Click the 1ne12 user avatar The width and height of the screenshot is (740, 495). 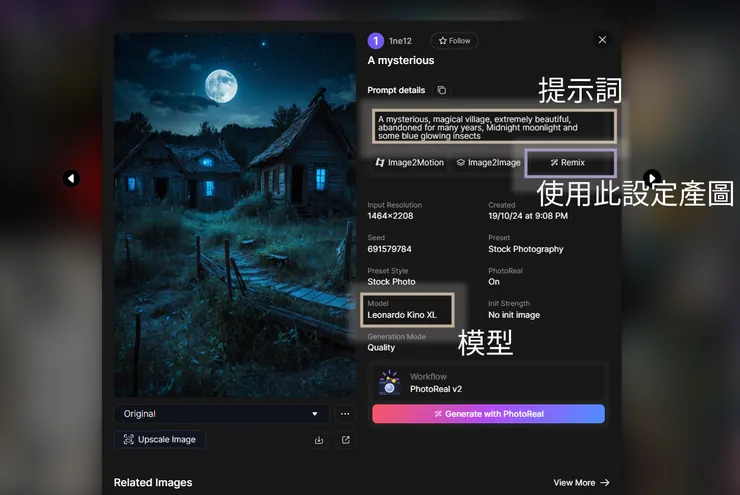coord(376,41)
